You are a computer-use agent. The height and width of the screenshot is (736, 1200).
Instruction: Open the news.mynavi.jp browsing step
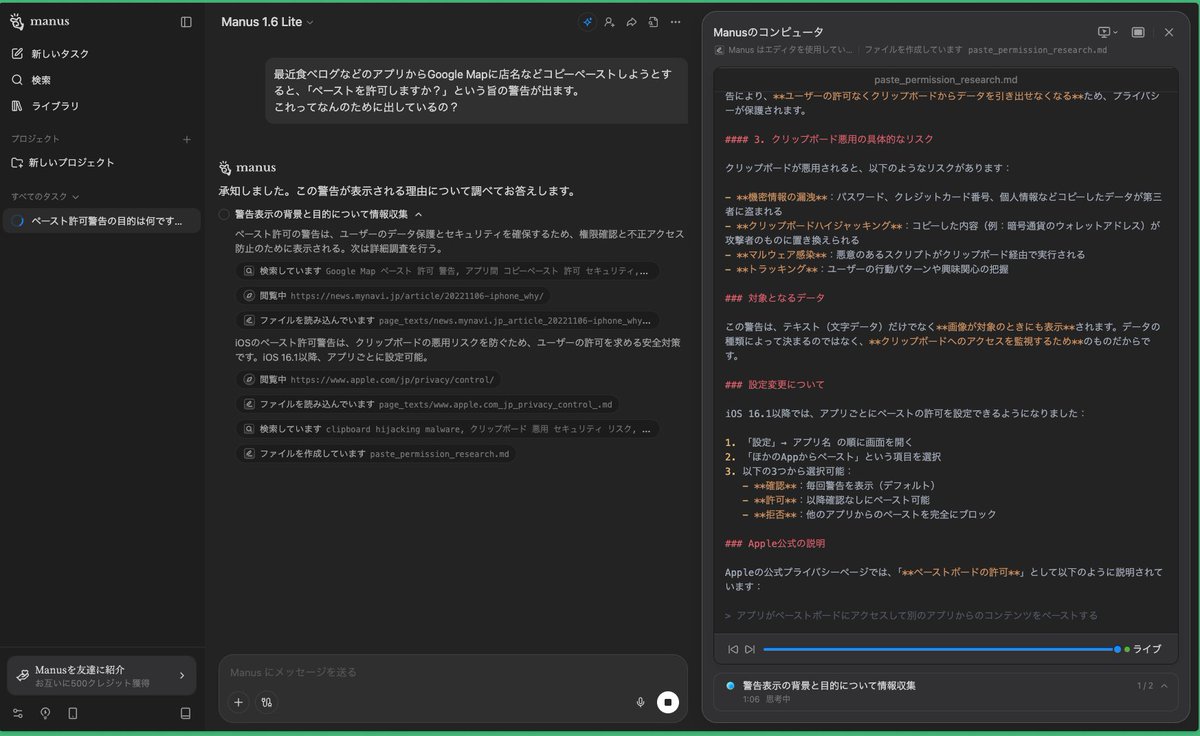point(394,296)
